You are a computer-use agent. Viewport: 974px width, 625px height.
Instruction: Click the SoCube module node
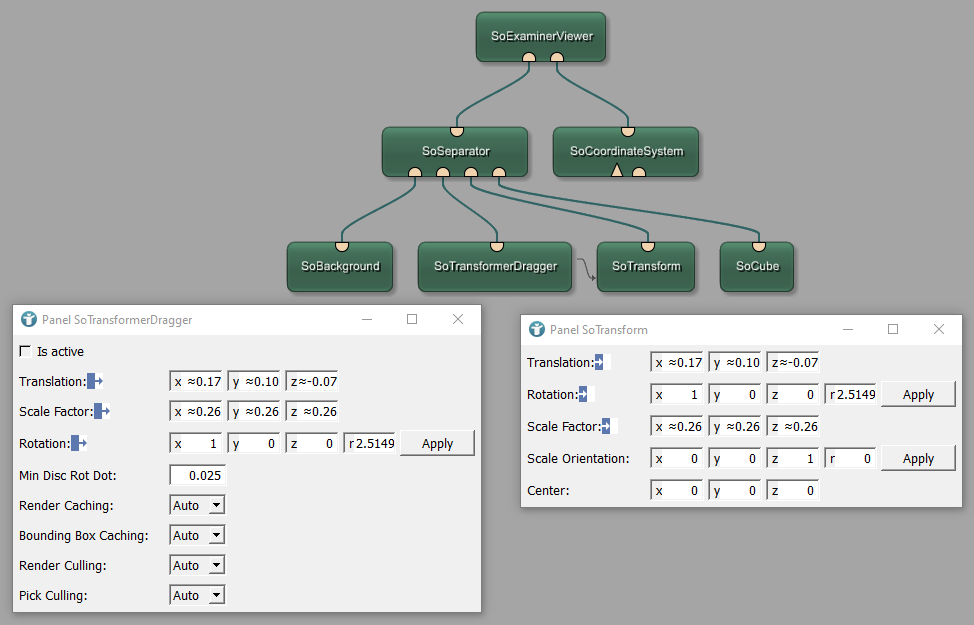pyautogui.click(x=757, y=267)
